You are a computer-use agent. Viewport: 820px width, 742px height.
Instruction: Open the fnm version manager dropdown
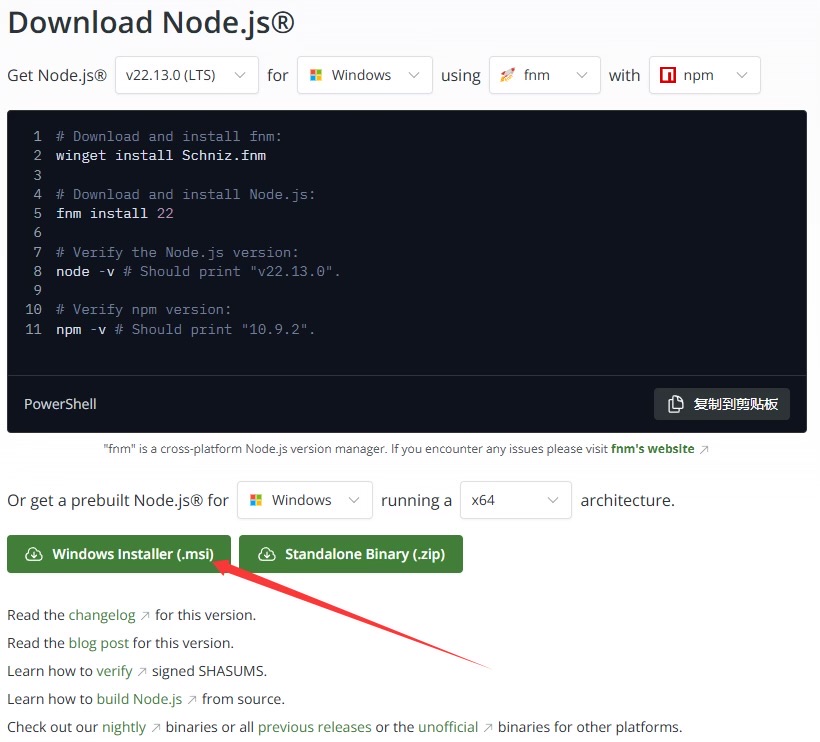point(544,75)
